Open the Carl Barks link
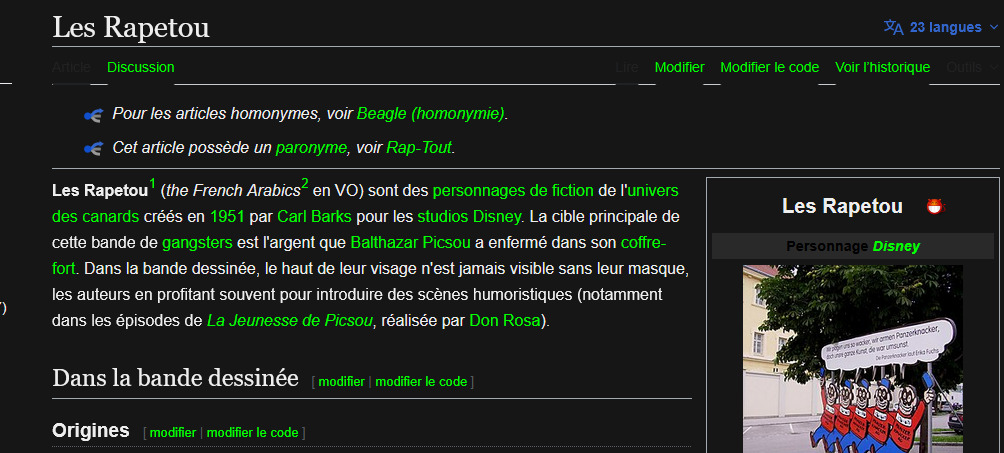 coord(314,217)
